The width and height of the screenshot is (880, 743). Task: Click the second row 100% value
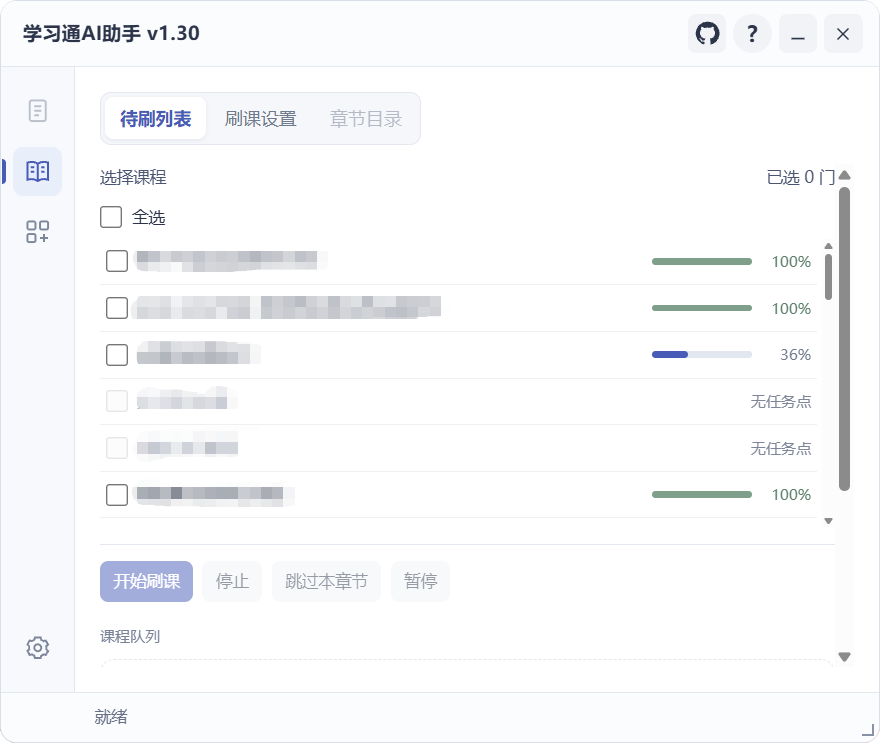coord(791,309)
